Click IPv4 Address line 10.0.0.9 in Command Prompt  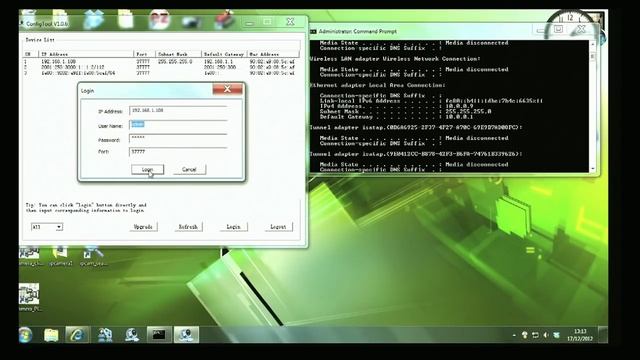coord(396,106)
